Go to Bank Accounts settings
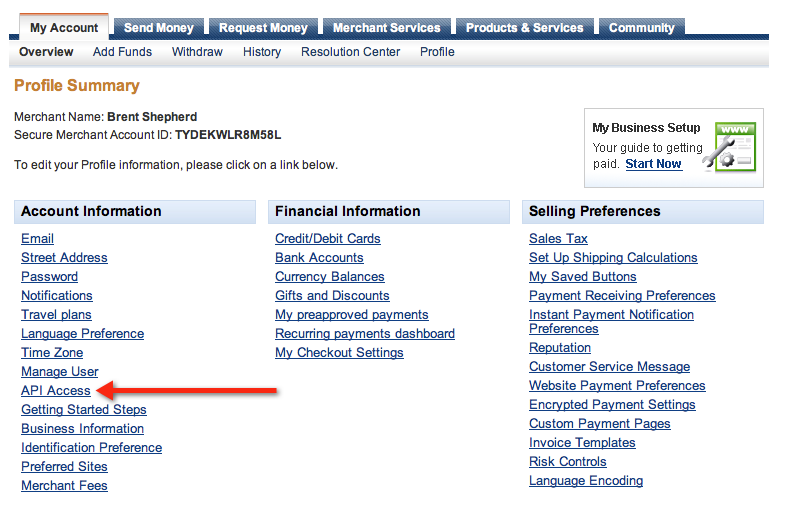The image size is (787, 523). [319, 258]
